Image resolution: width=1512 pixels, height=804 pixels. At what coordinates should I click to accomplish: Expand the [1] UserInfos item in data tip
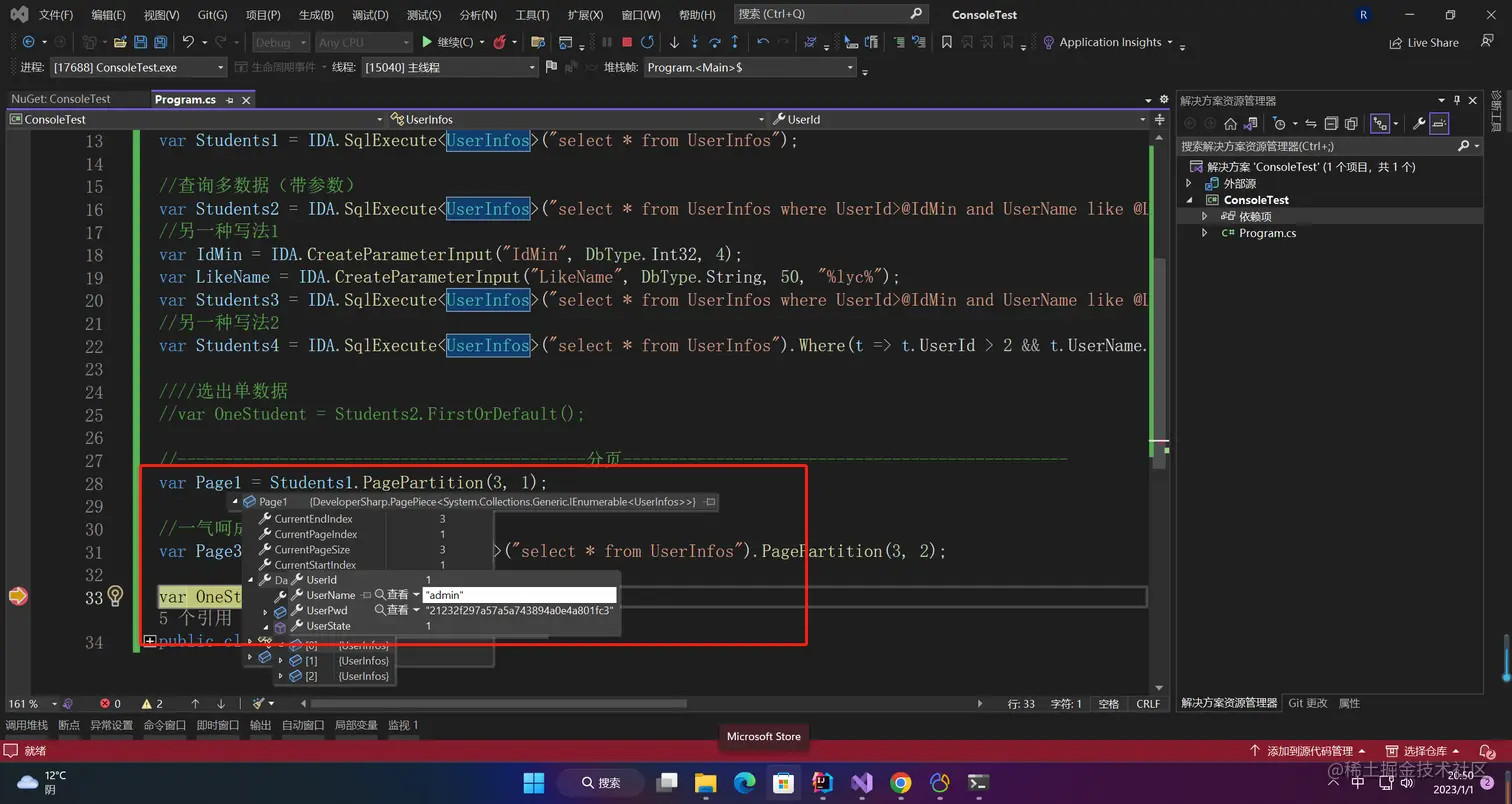pyautogui.click(x=281, y=661)
